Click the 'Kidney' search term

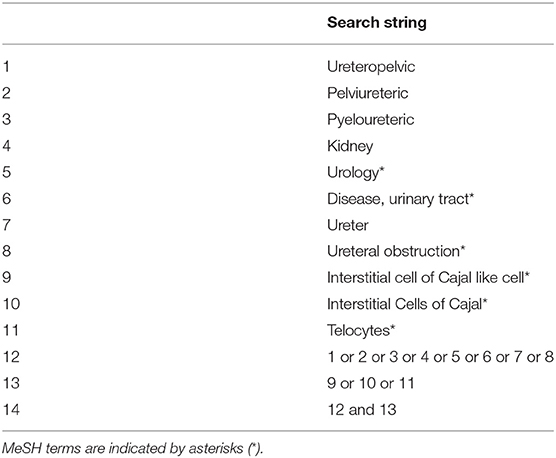[350, 146]
